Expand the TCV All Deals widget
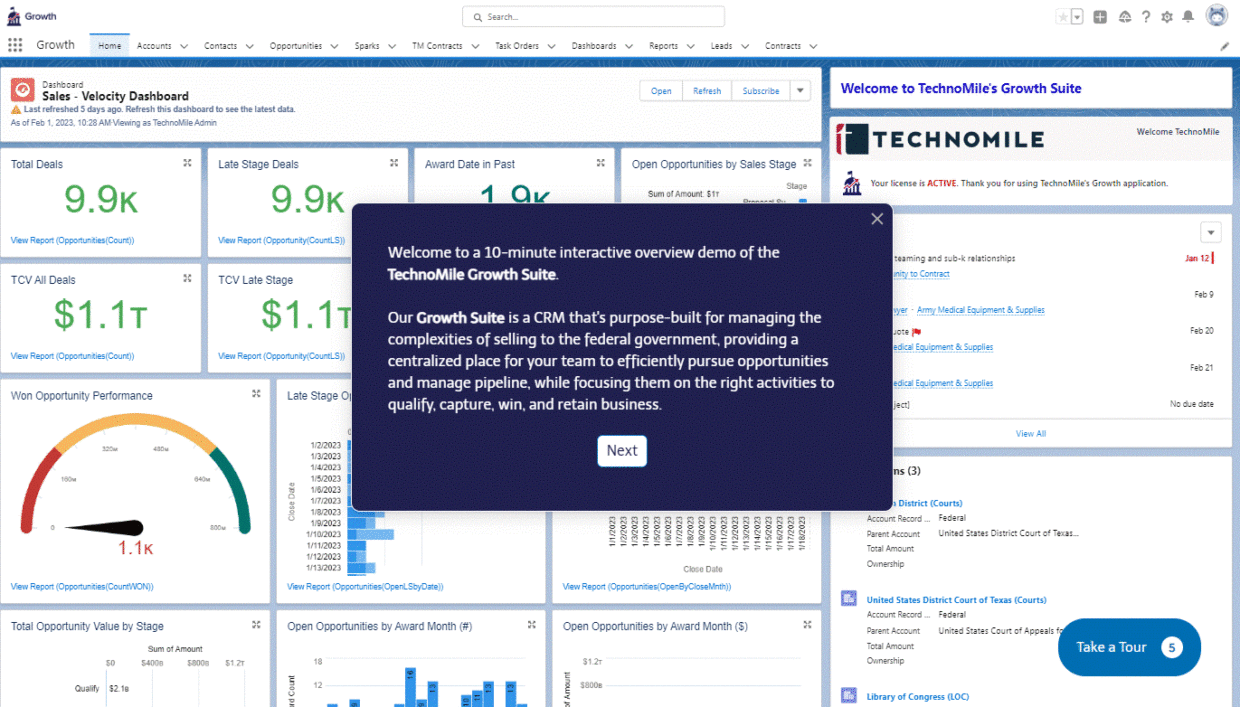Image resolution: width=1240 pixels, height=707 pixels. coord(187,279)
